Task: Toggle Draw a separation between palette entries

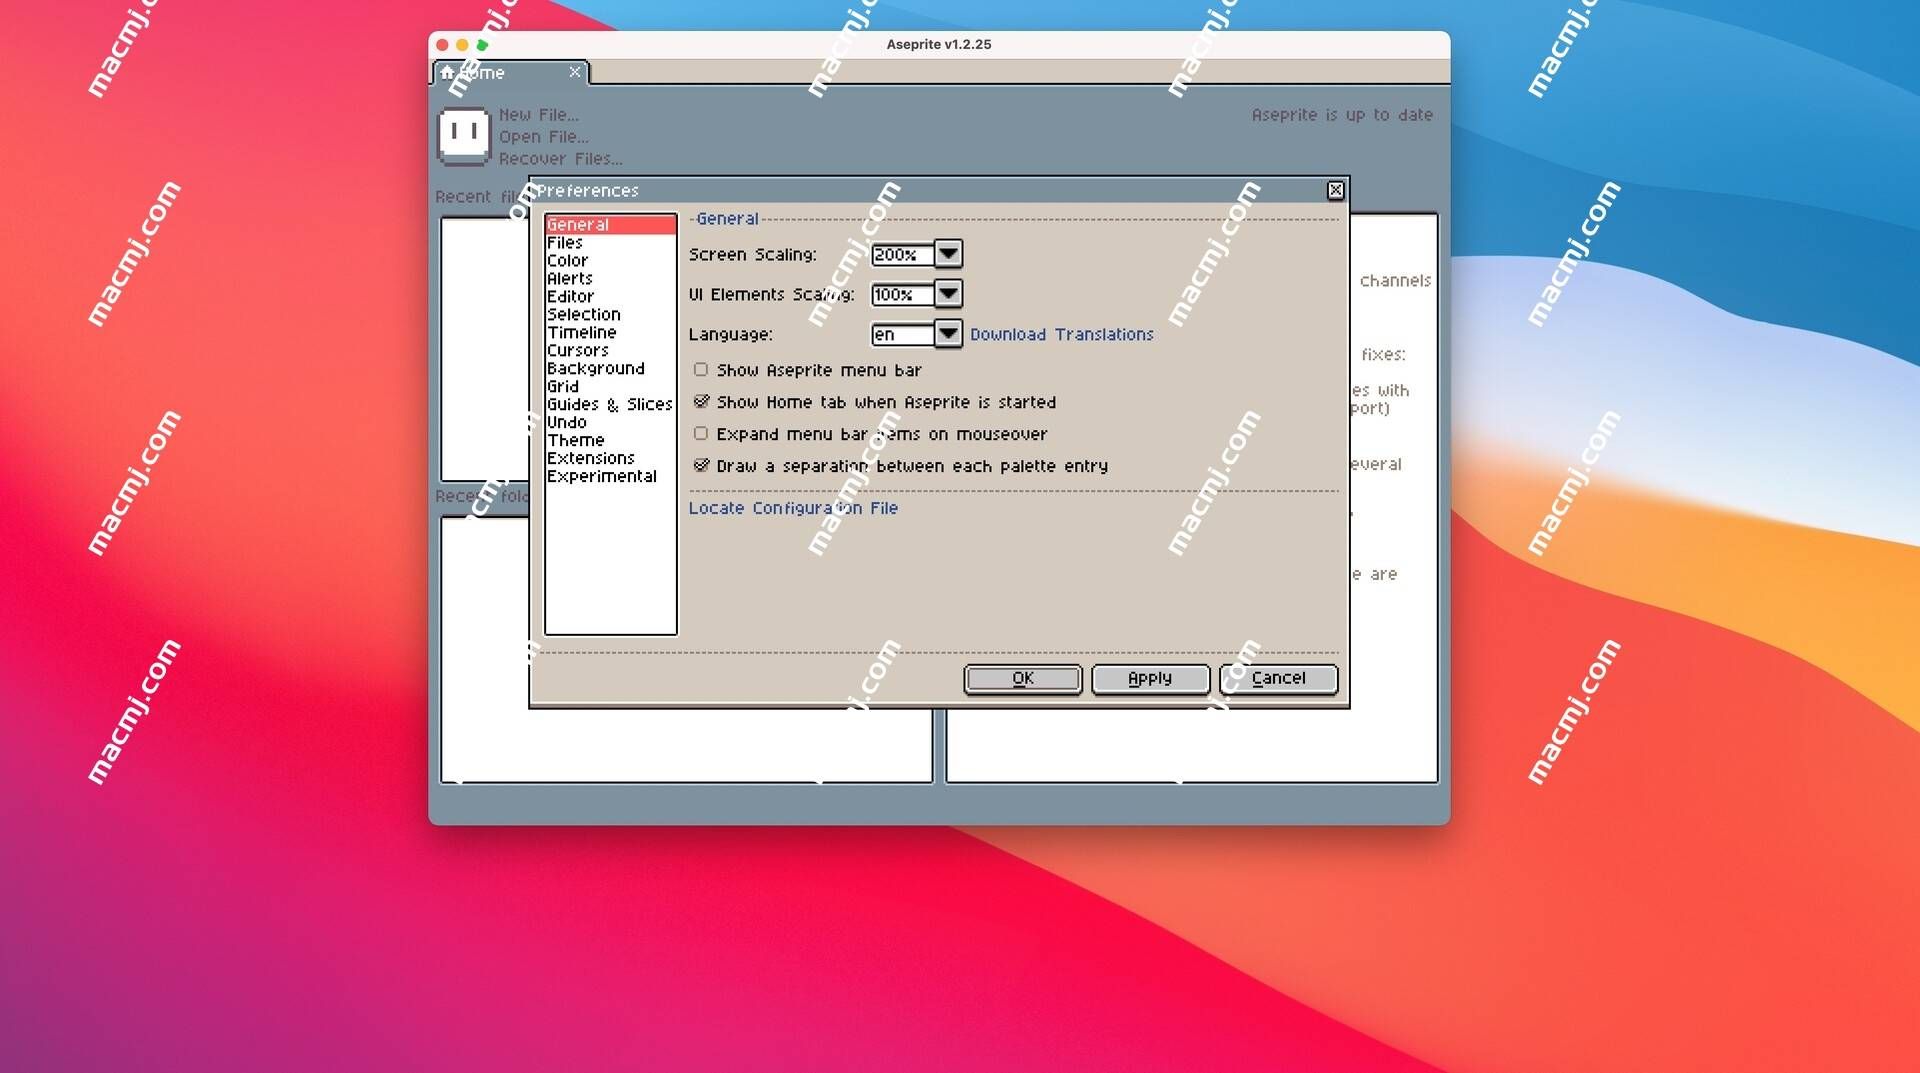Action: coord(701,466)
